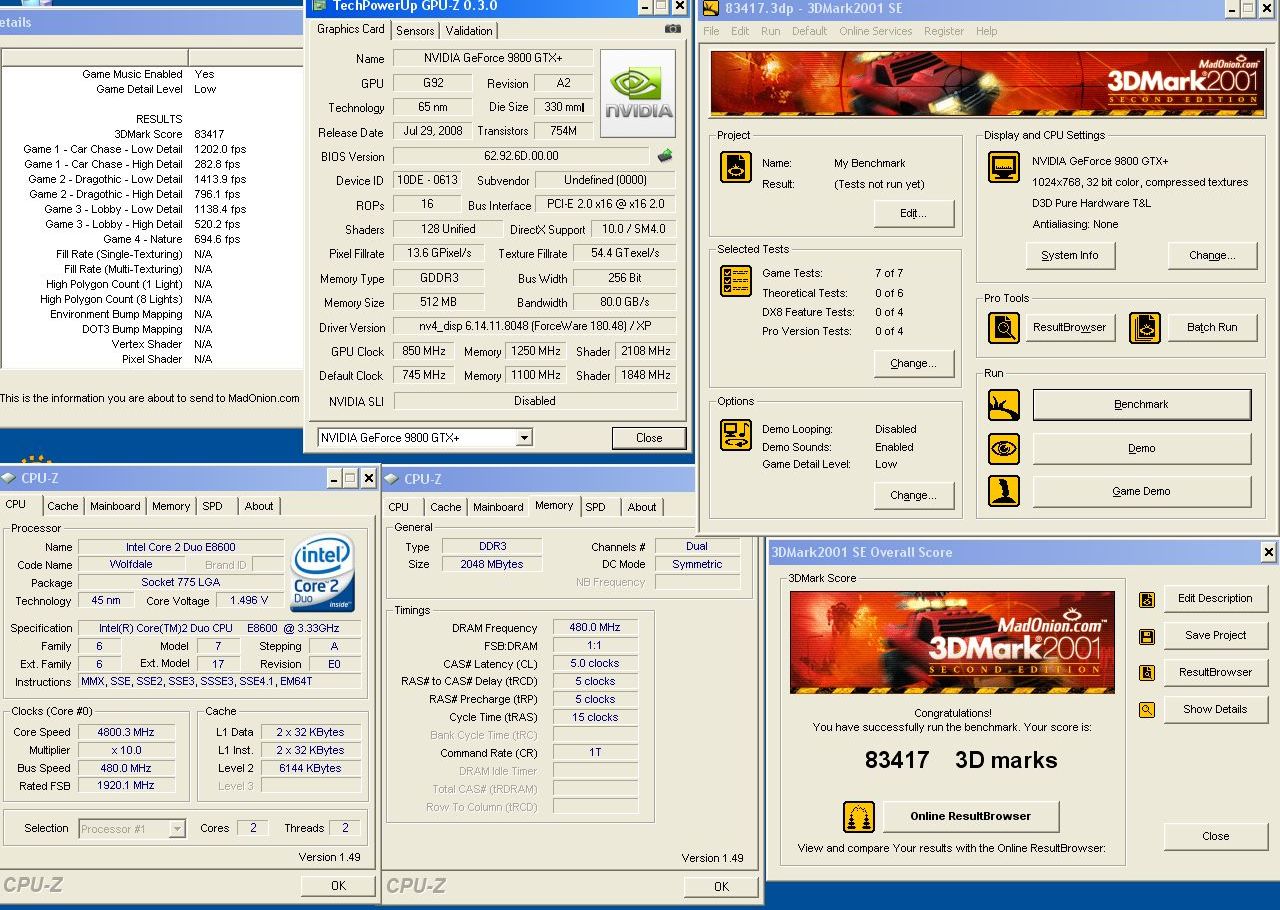The width and height of the screenshot is (1280, 910).
Task: Click the Edit Description button
Action: [x=1215, y=598]
